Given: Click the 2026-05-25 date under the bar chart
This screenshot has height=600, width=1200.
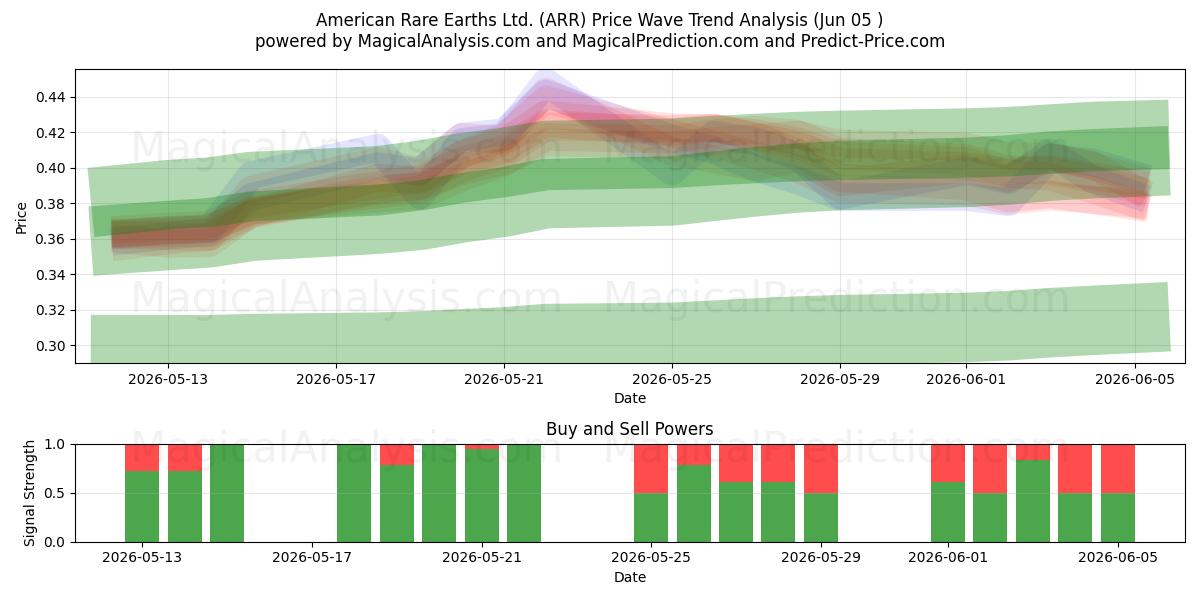Looking at the screenshot, I should point(651,558).
